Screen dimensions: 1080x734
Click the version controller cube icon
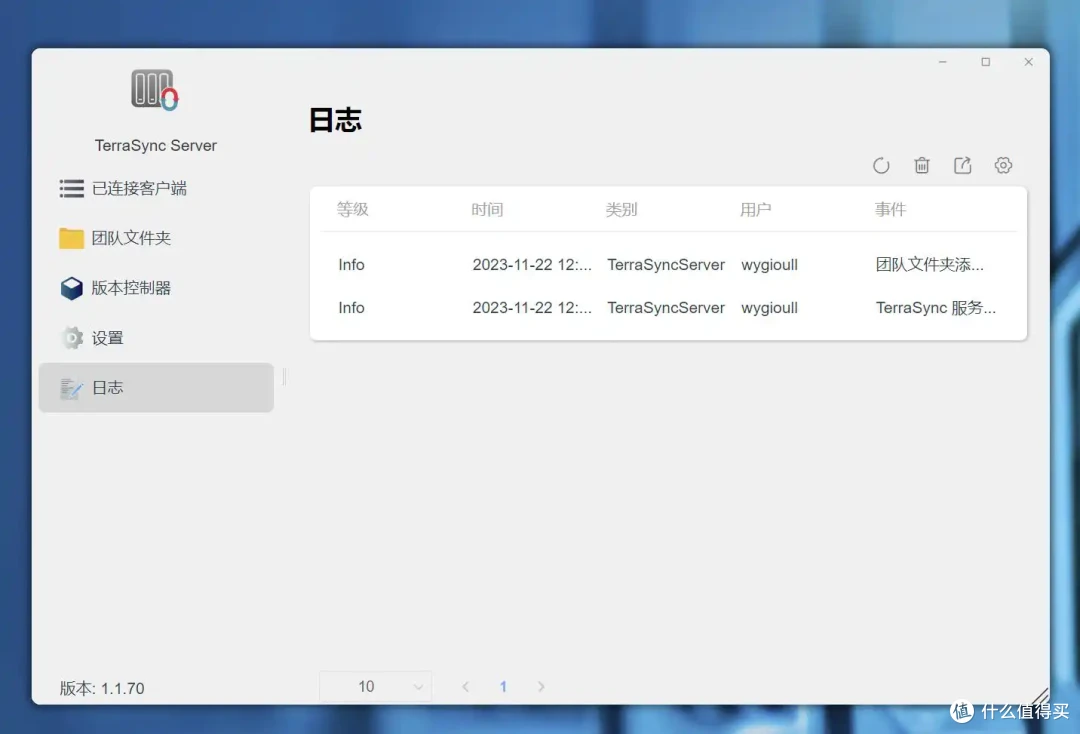pyautogui.click(x=72, y=289)
